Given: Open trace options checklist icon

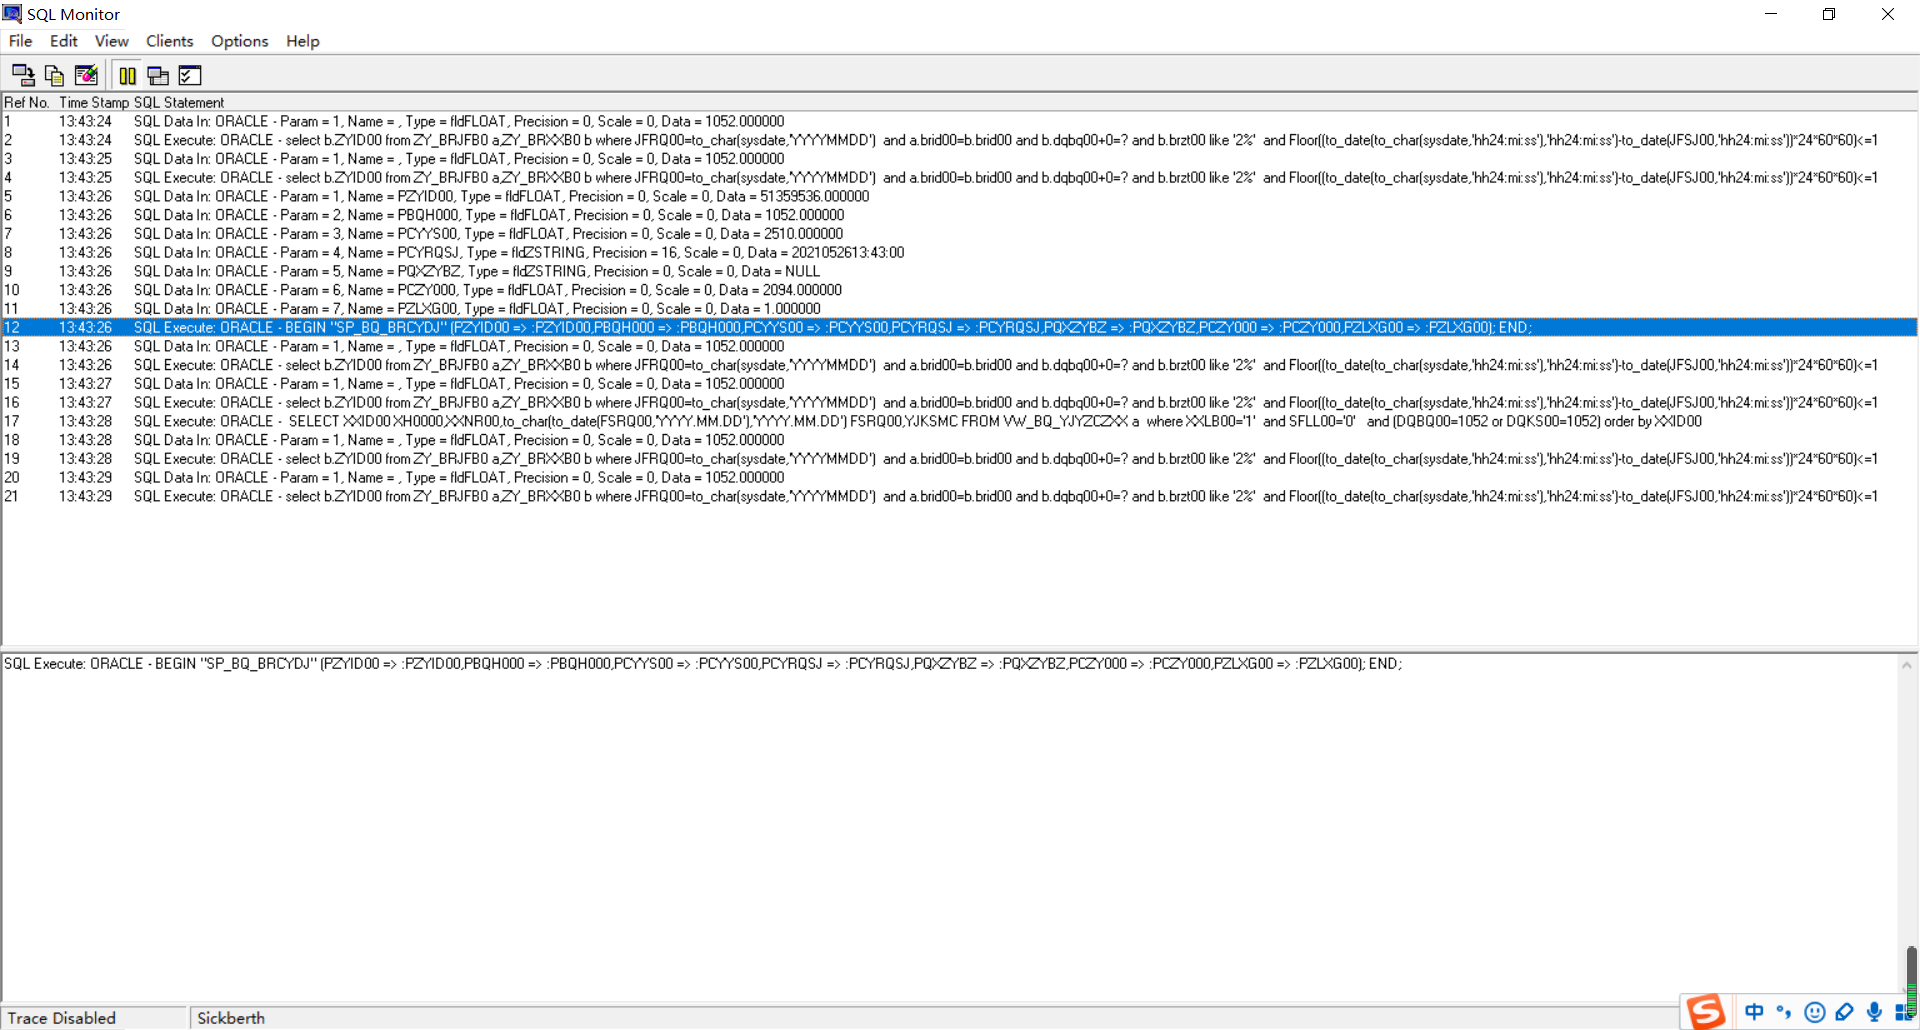Looking at the screenshot, I should (190, 75).
